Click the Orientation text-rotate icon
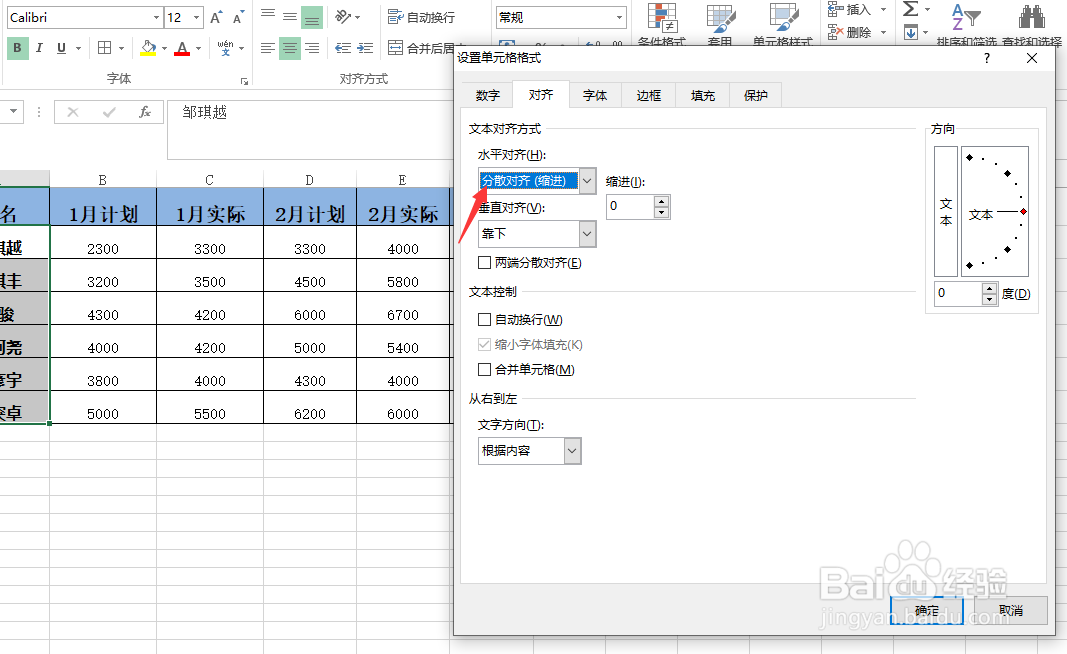Image resolution: width=1067 pixels, height=654 pixels. 344,17
